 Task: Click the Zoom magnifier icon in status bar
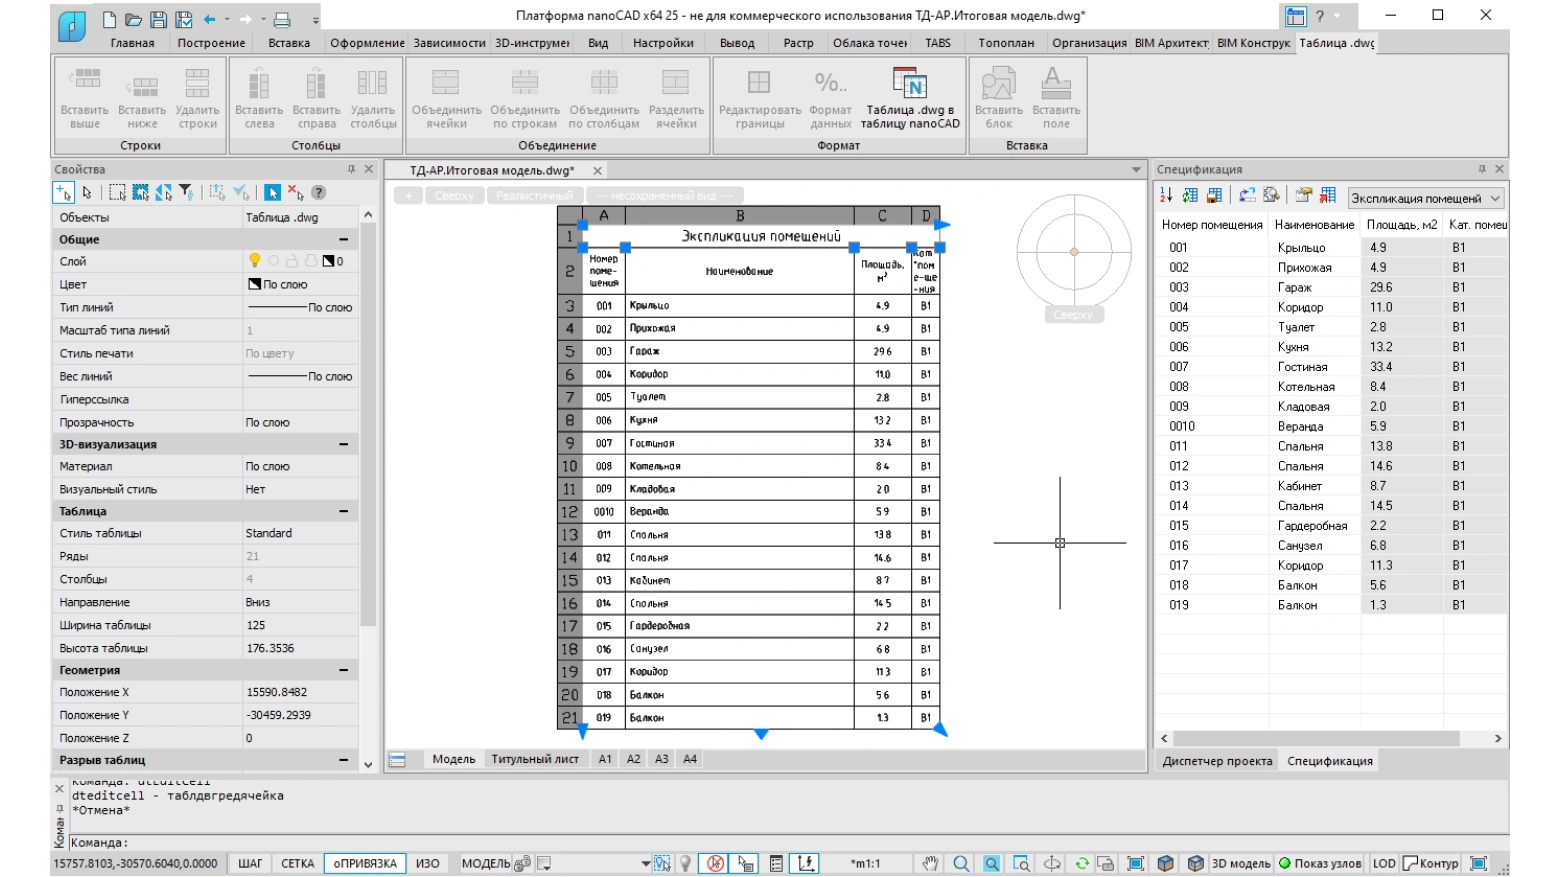click(961, 863)
